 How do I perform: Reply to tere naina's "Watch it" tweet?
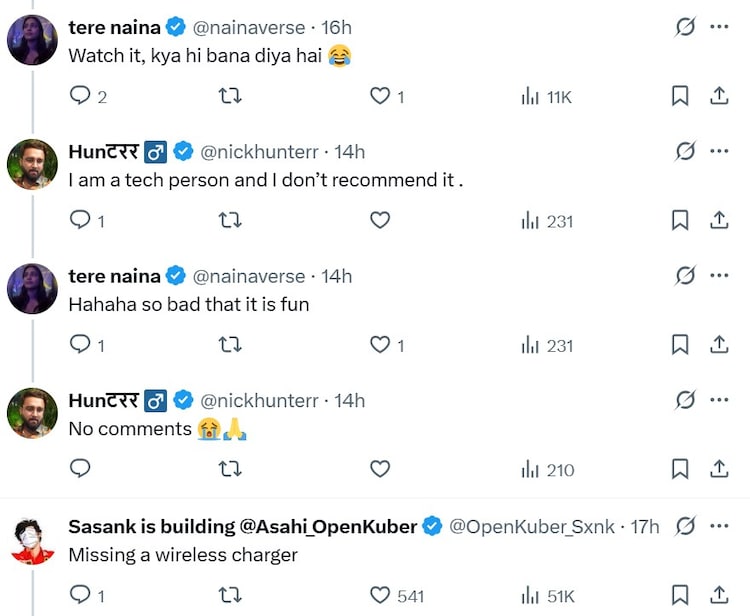tap(80, 96)
